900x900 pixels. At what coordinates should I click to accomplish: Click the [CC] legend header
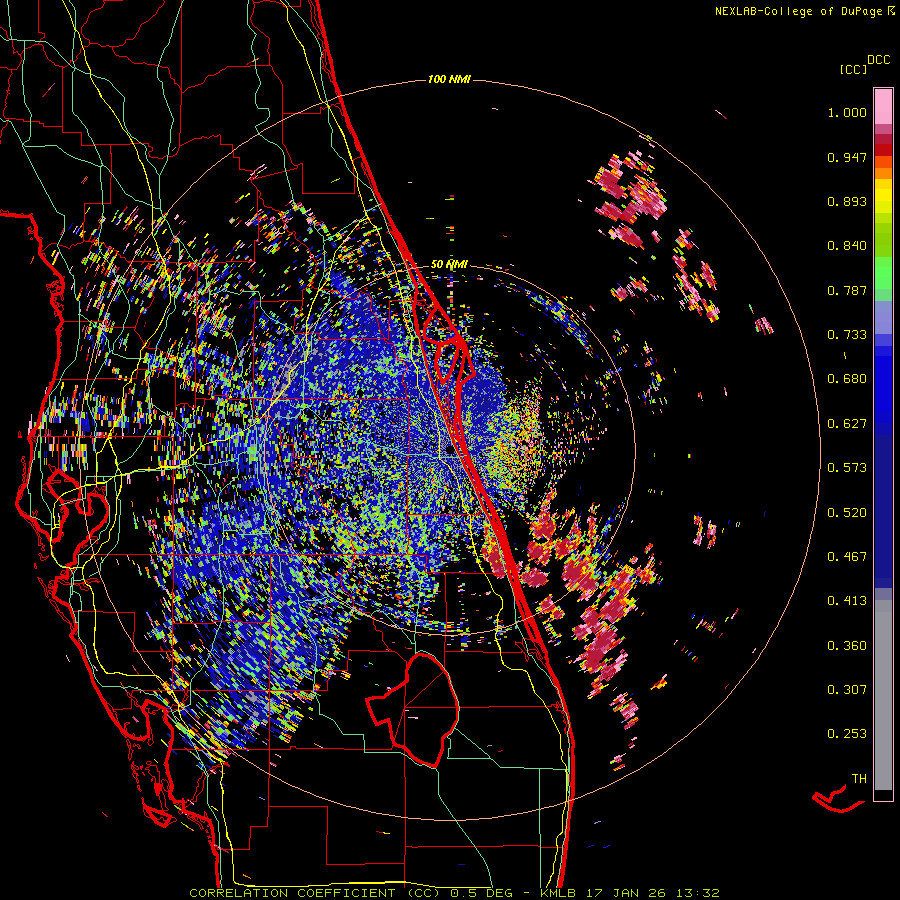[854, 69]
